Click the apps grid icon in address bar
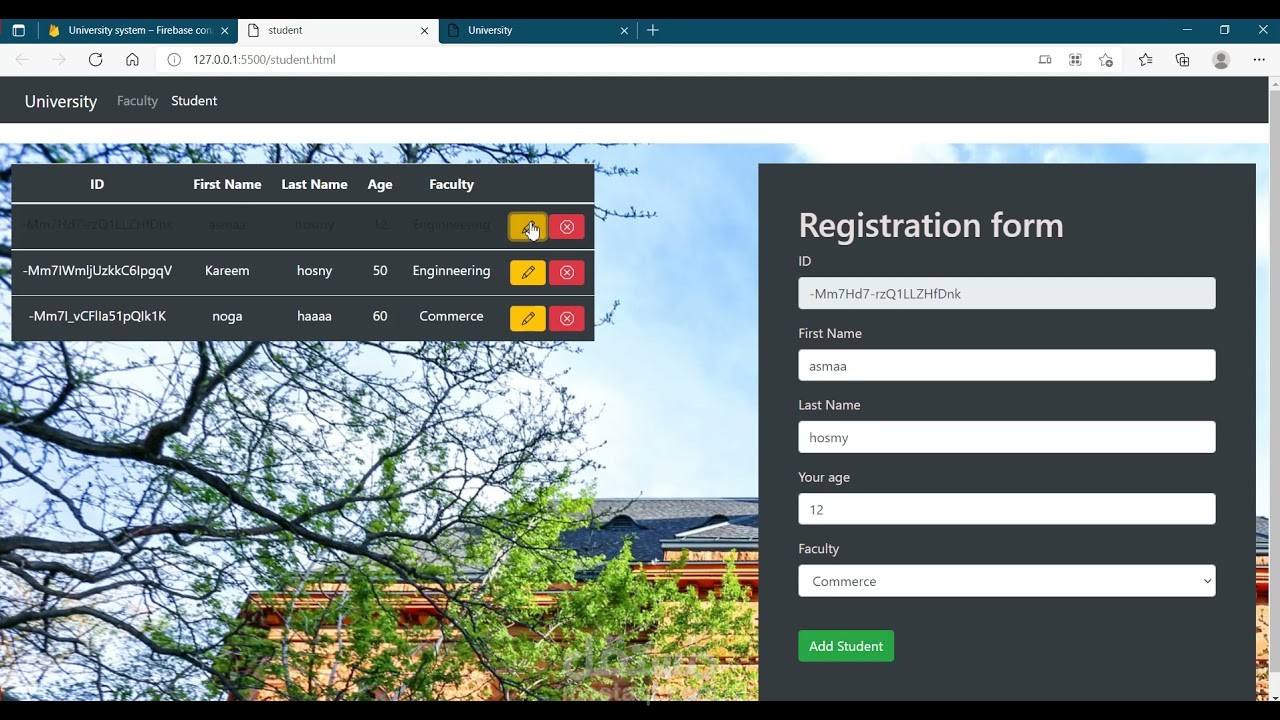This screenshot has width=1280, height=720. click(1075, 60)
